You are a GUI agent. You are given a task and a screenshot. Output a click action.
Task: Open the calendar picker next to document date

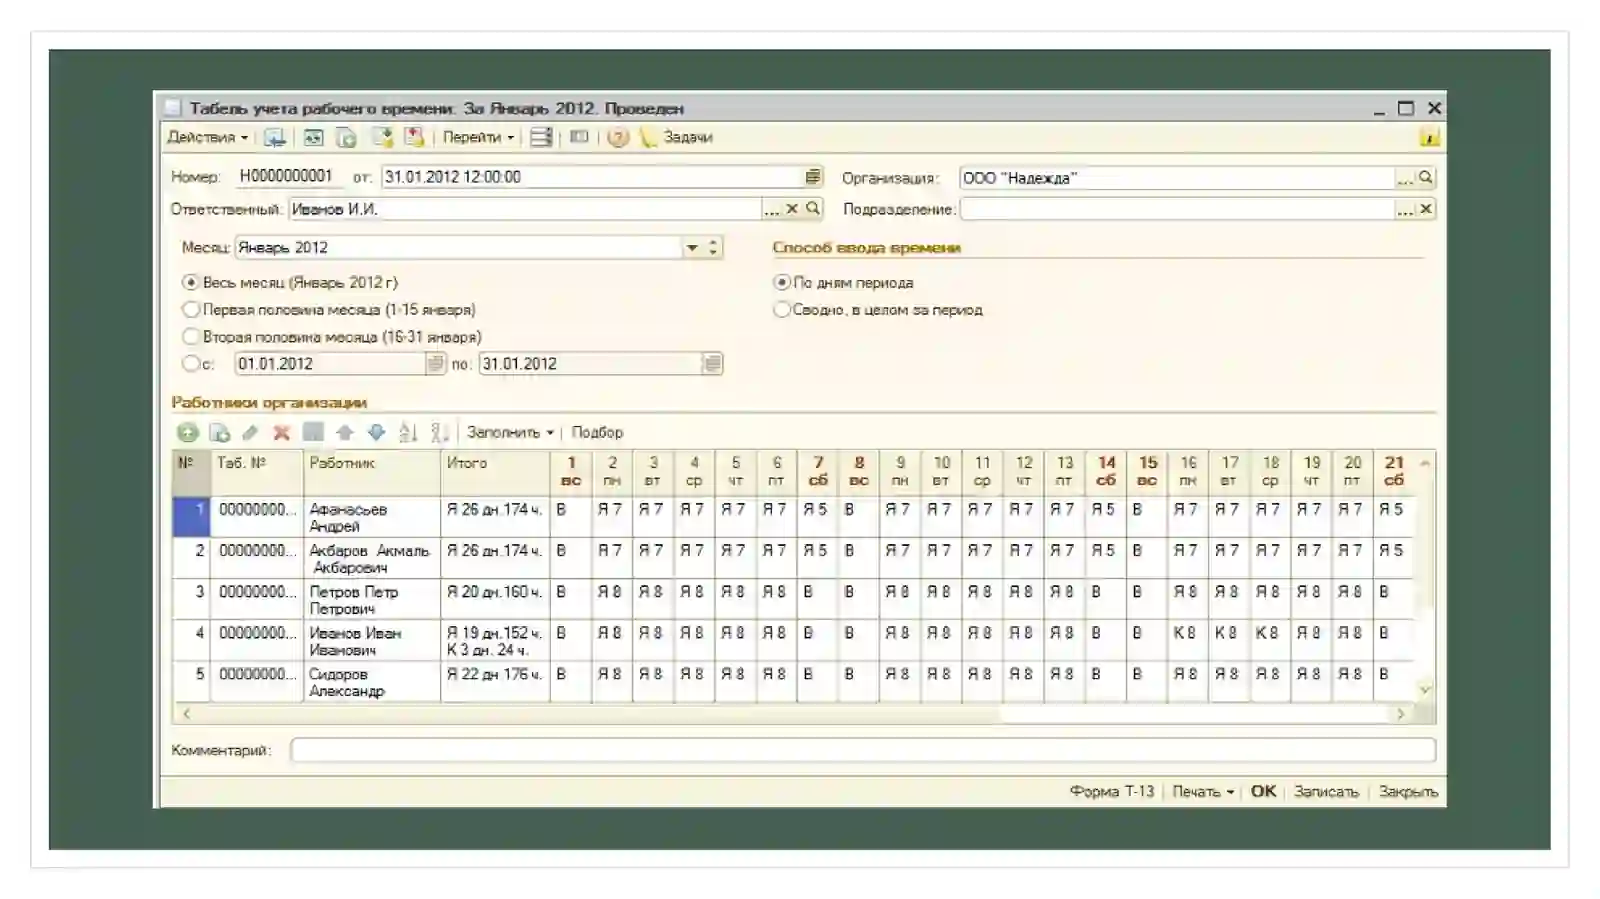[x=813, y=177]
